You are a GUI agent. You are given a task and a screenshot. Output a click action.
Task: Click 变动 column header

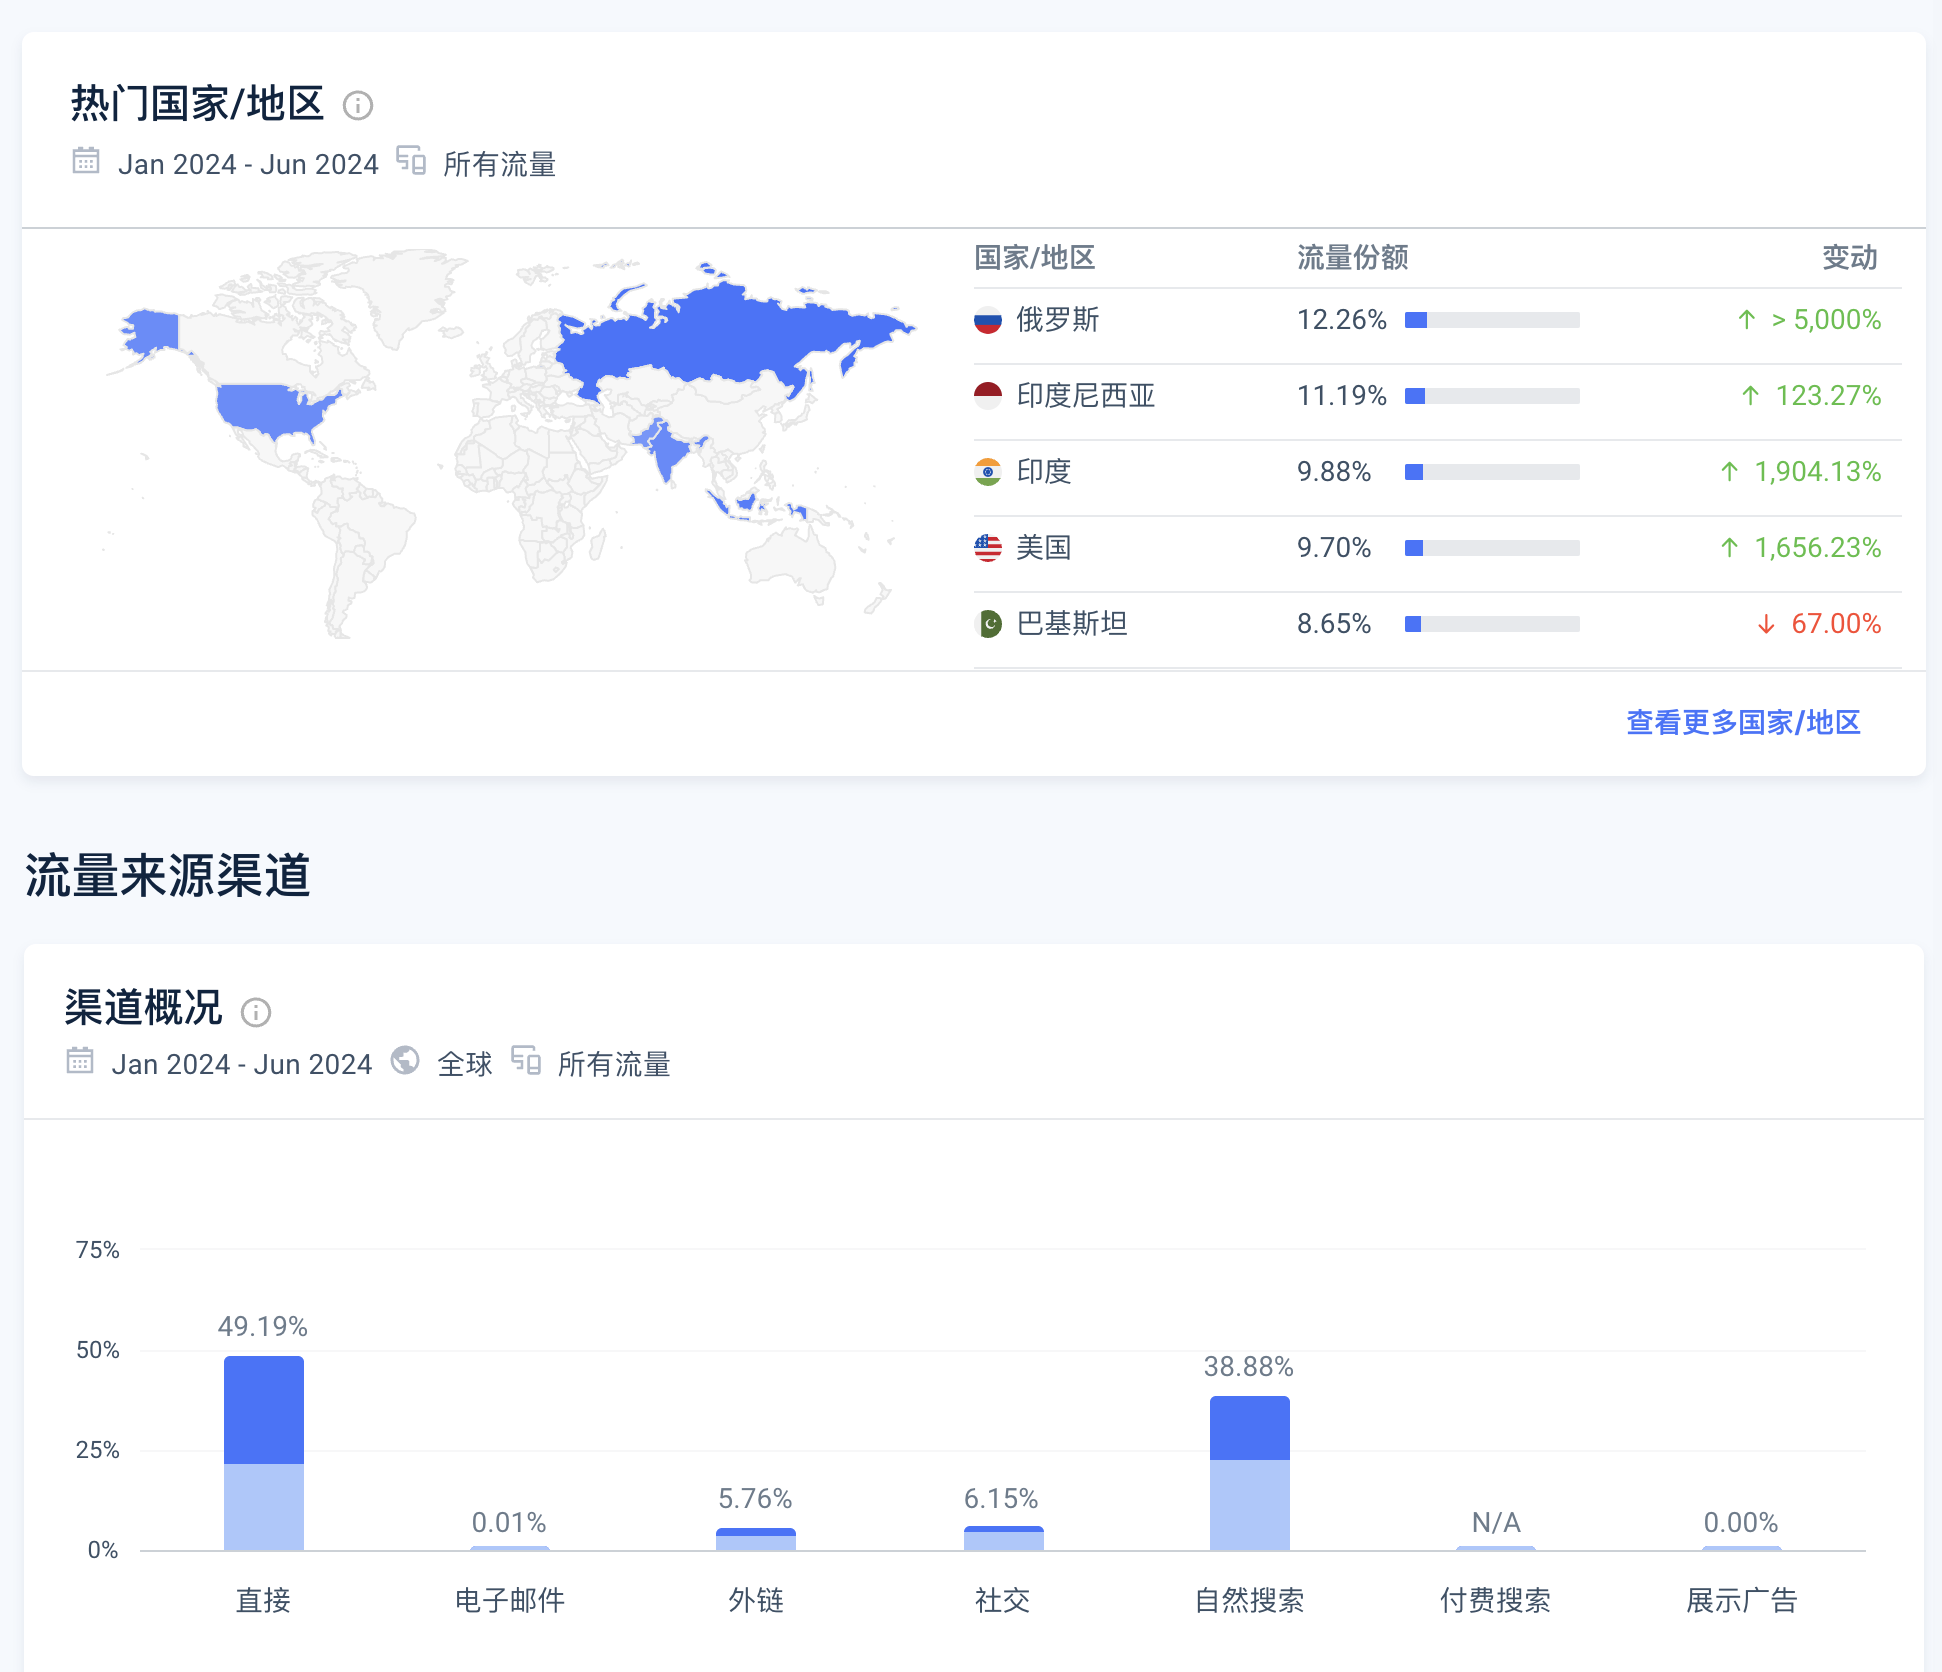click(x=1850, y=258)
